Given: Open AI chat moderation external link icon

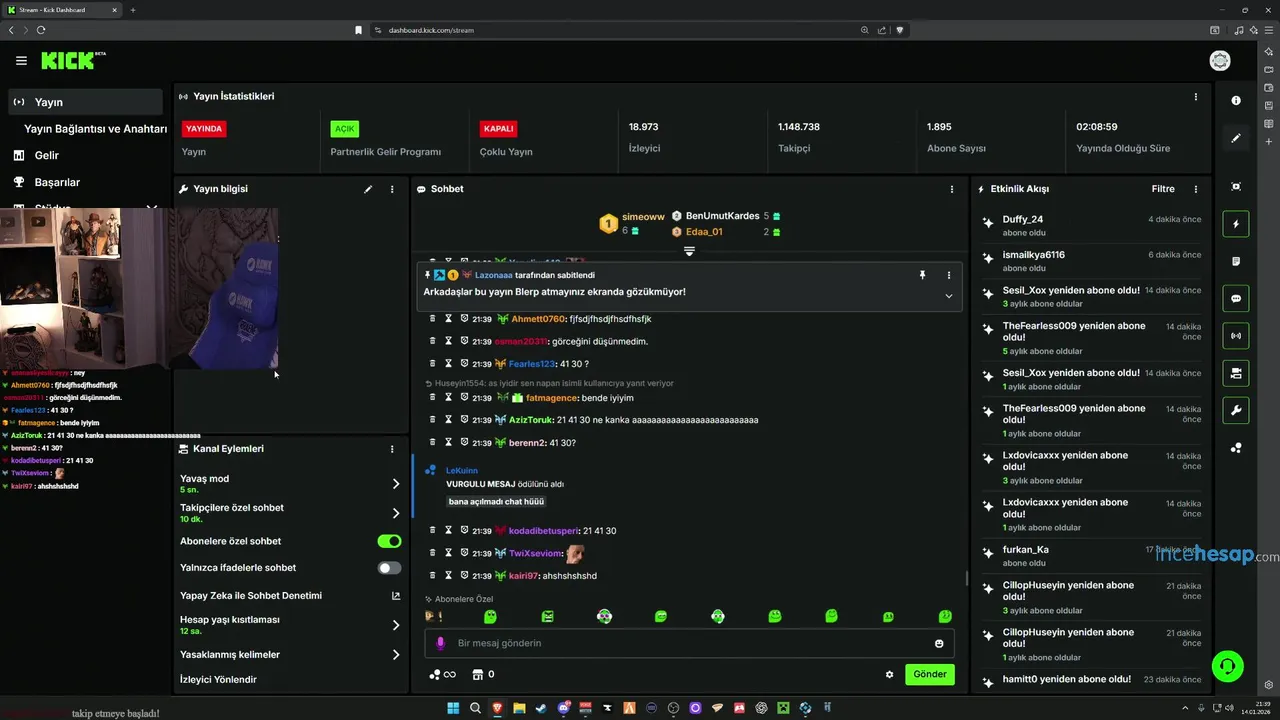Looking at the screenshot, I should pyautogui.click(x=396, y=595).
